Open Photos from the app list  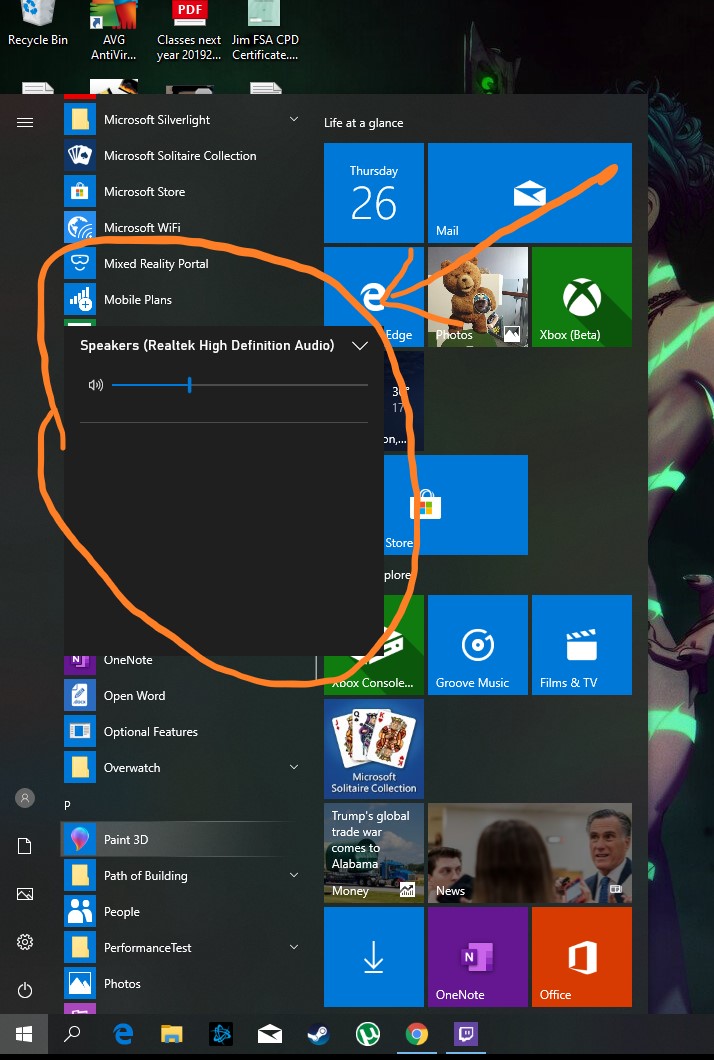(x=183, y=984)
